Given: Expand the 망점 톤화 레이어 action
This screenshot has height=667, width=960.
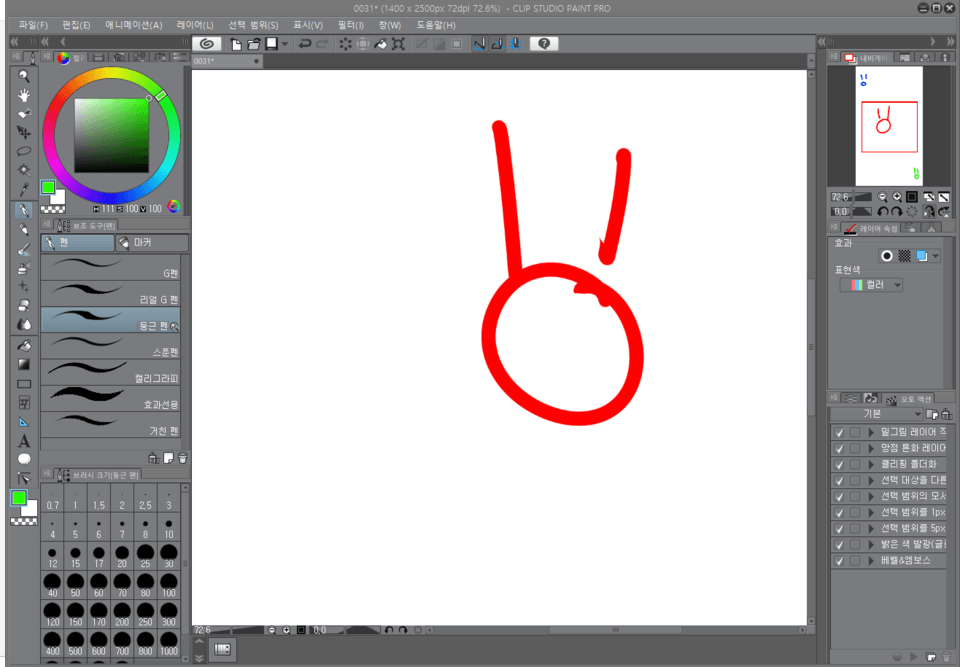Looking at the screenshot, I should pyautogui.click(x=871, y=448).
